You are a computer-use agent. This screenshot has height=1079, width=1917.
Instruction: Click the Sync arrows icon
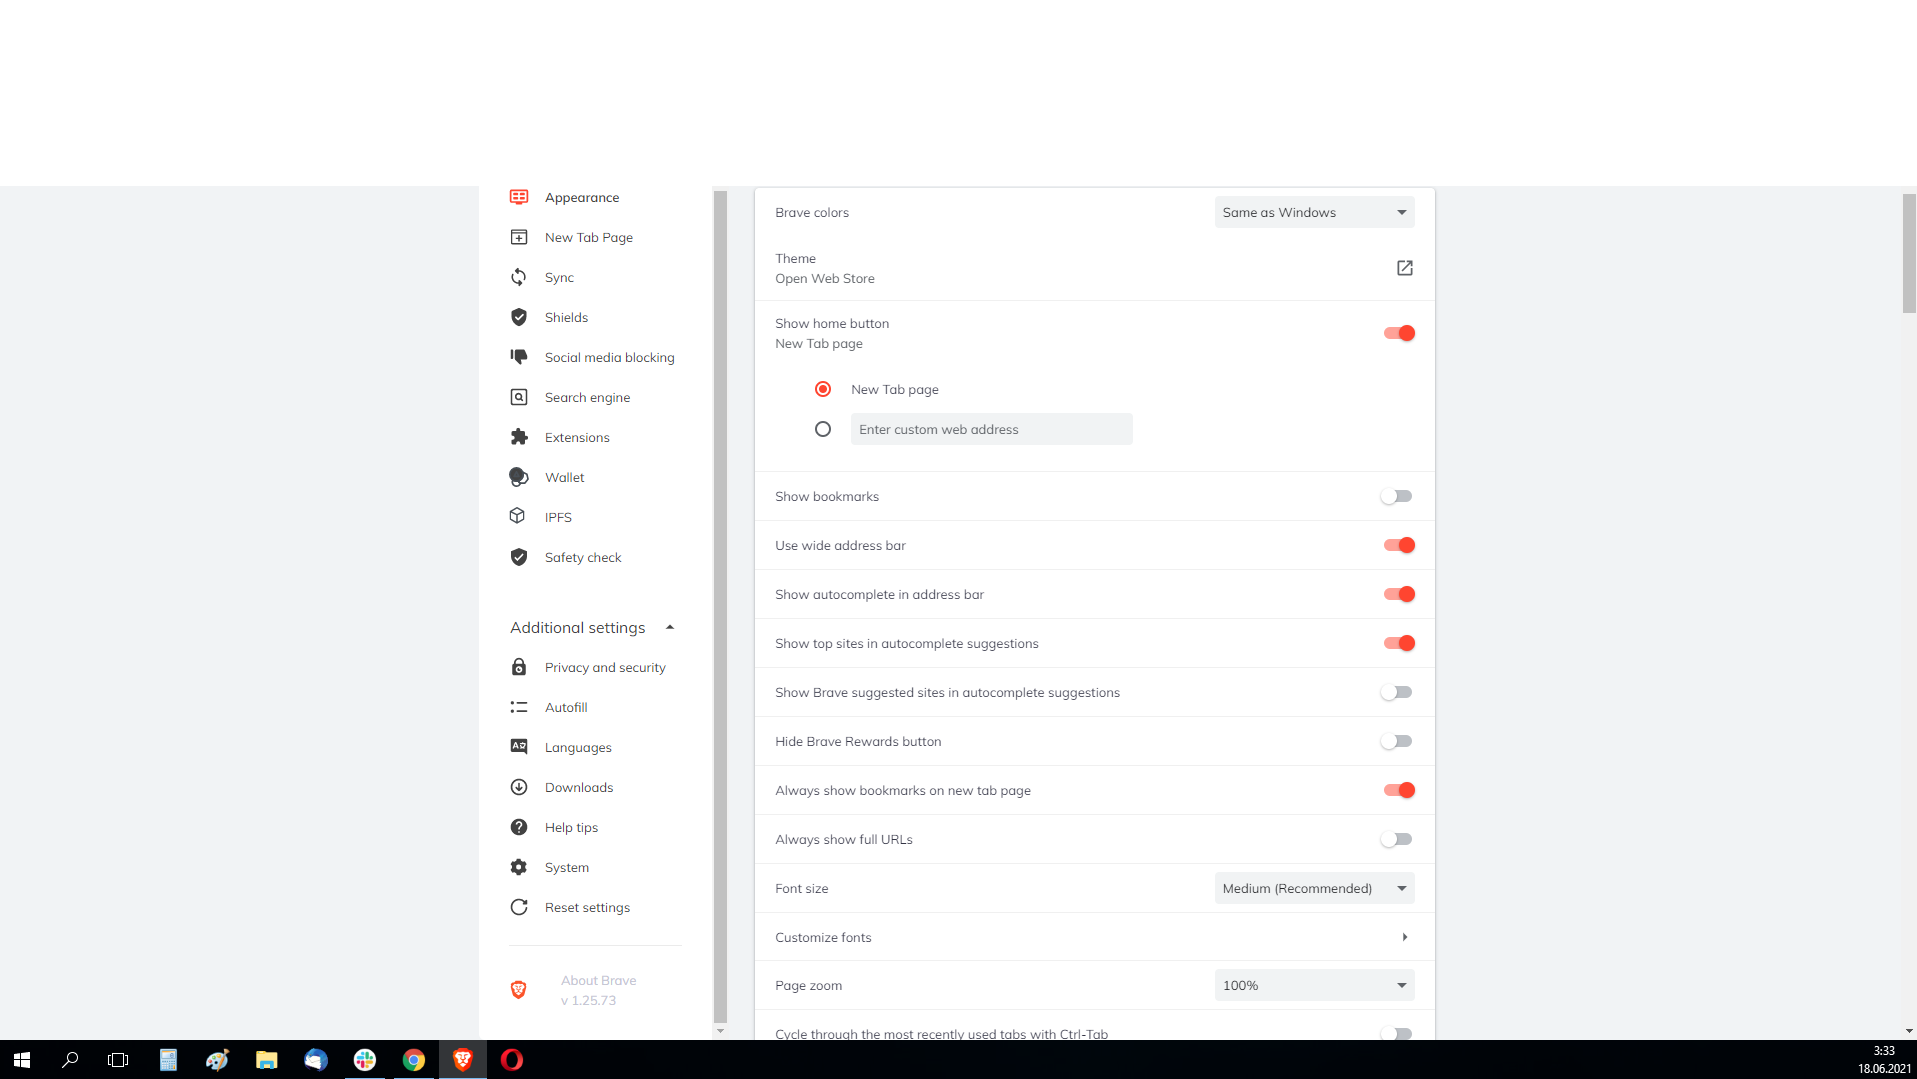pyautogui.click(x=518, y=277)
